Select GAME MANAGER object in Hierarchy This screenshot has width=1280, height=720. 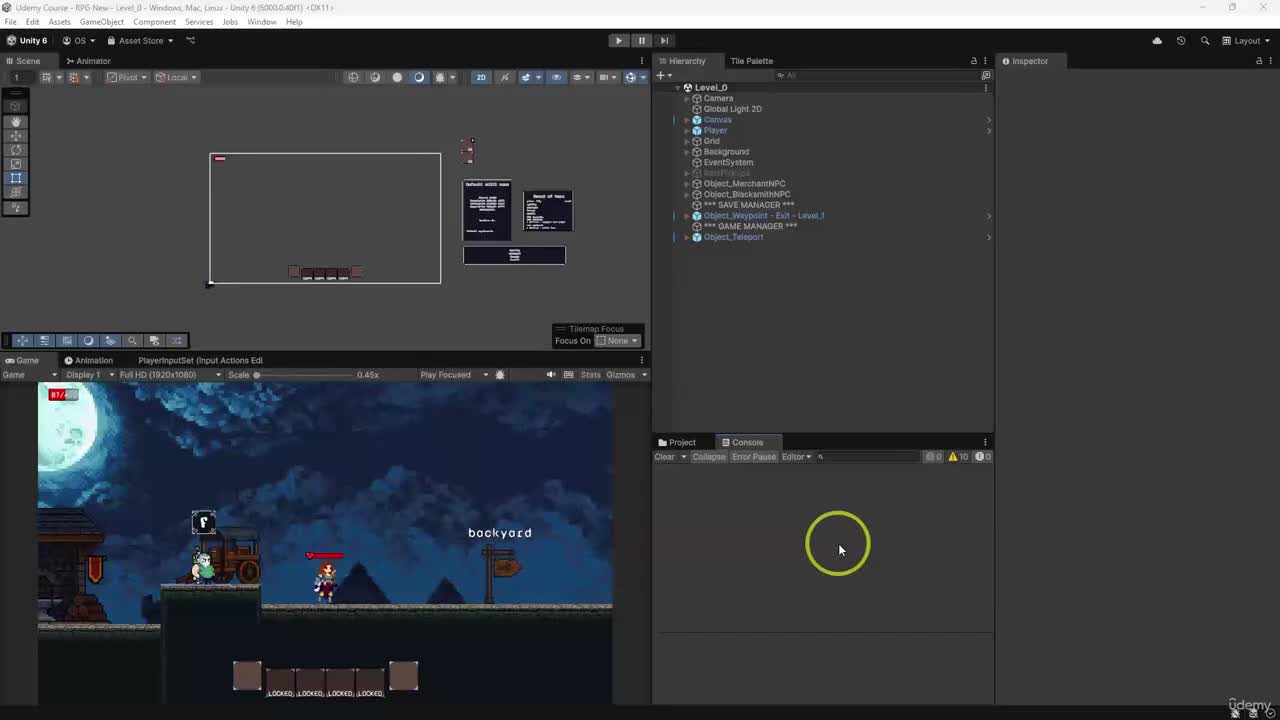click(x=750, y=227)
